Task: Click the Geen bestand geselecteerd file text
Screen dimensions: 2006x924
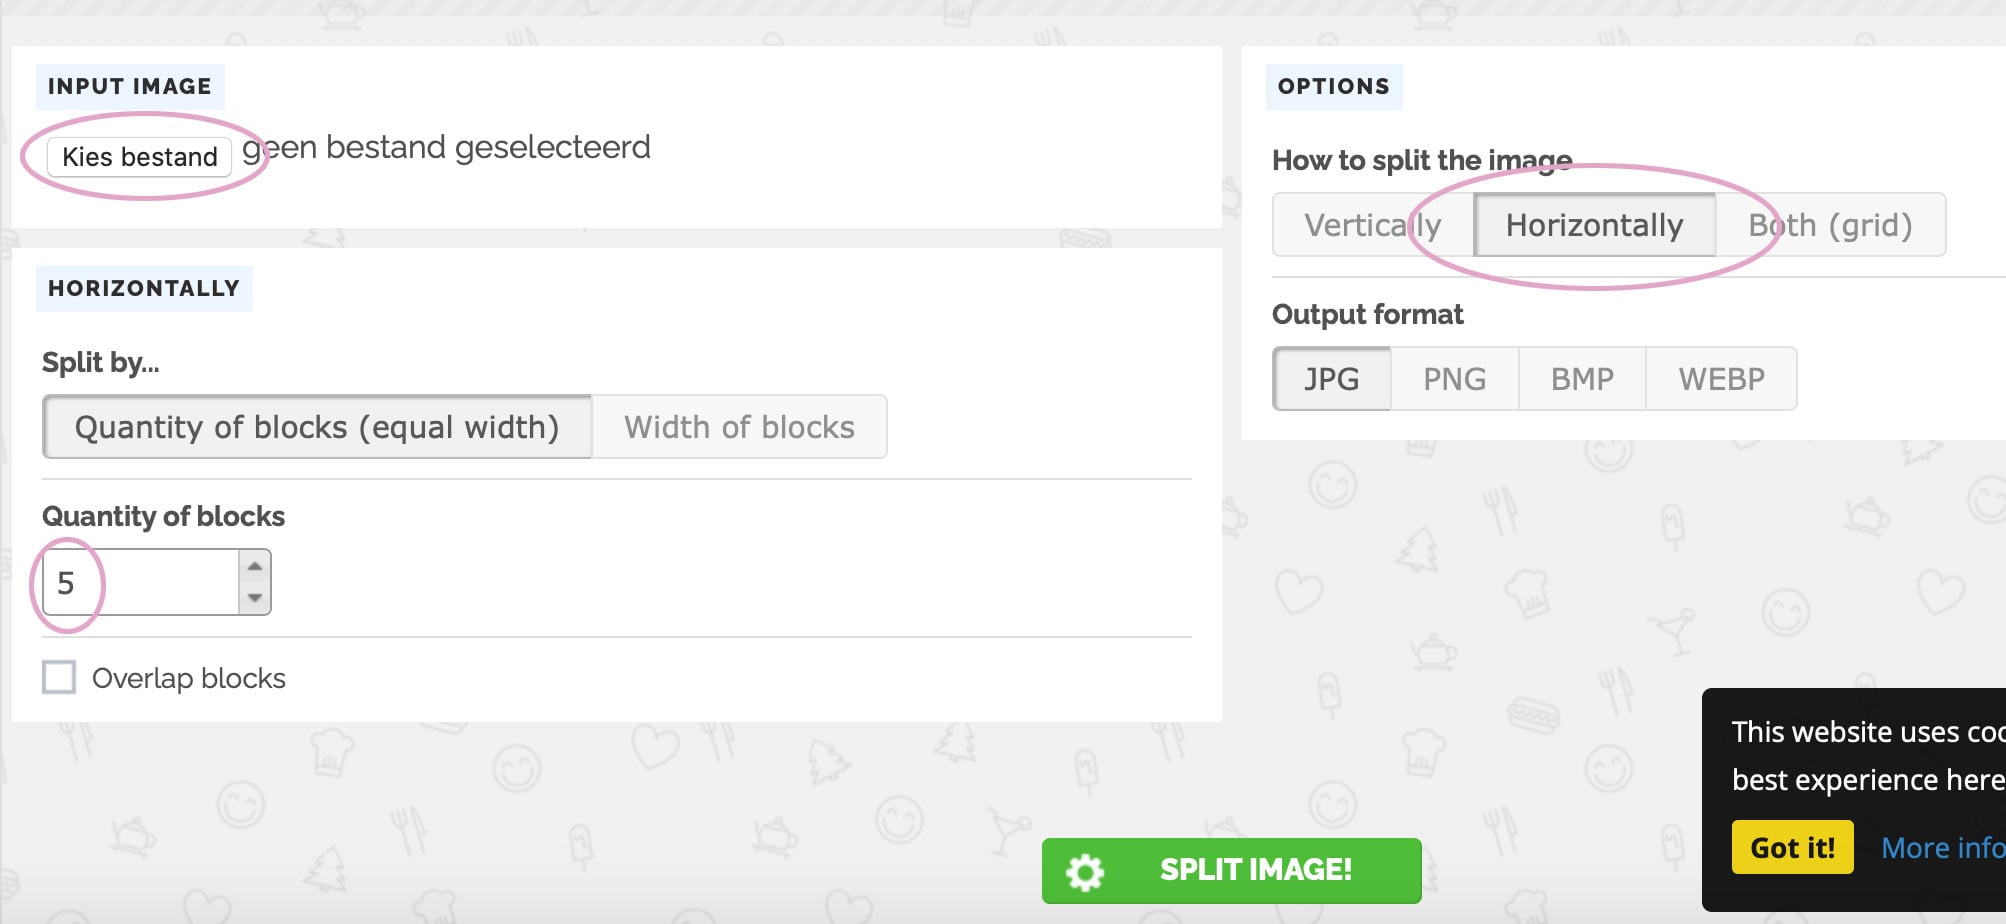Action: (447, 148)
